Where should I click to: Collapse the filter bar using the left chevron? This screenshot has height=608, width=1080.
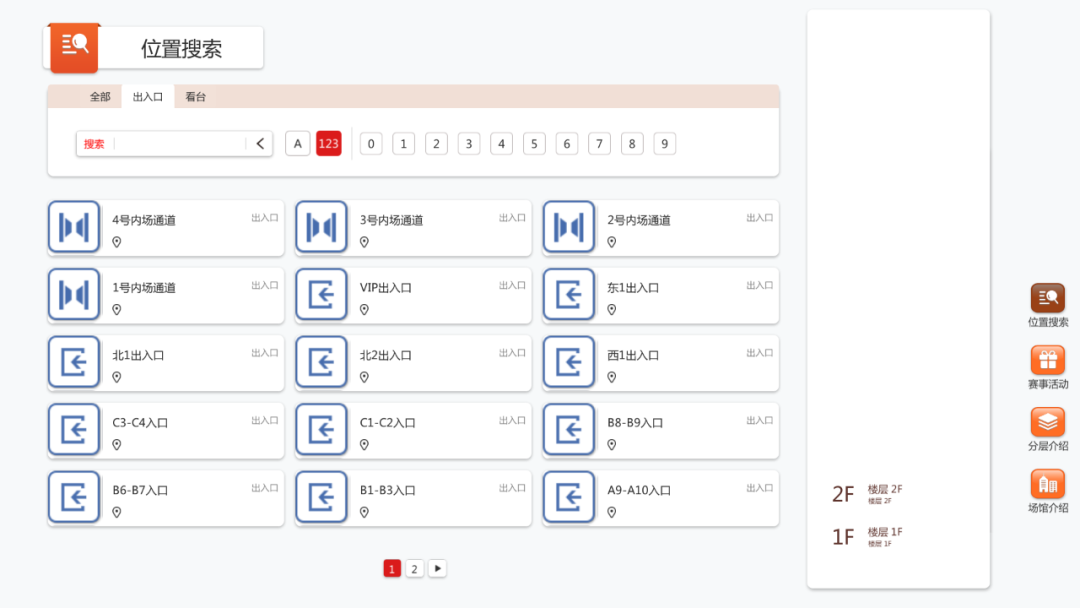[259, 143]
